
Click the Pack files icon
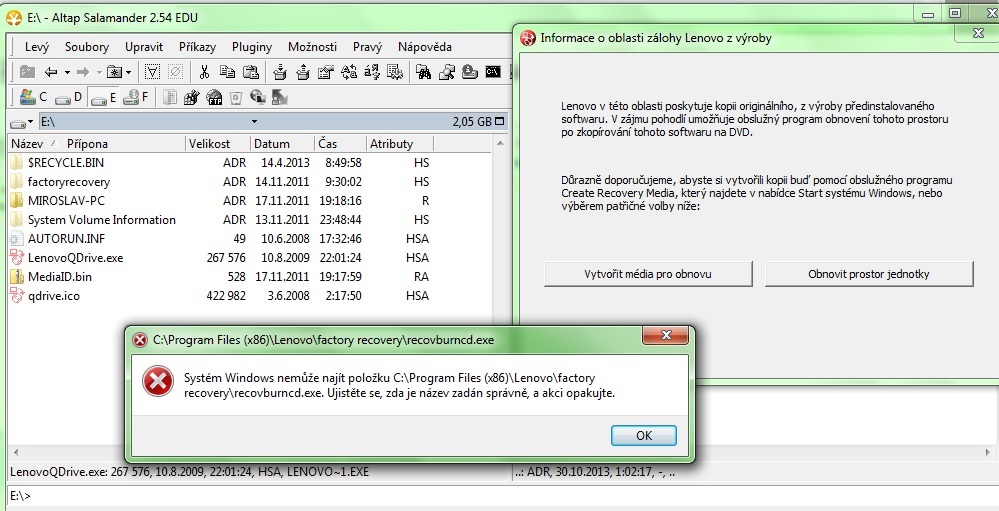(280, 72)
